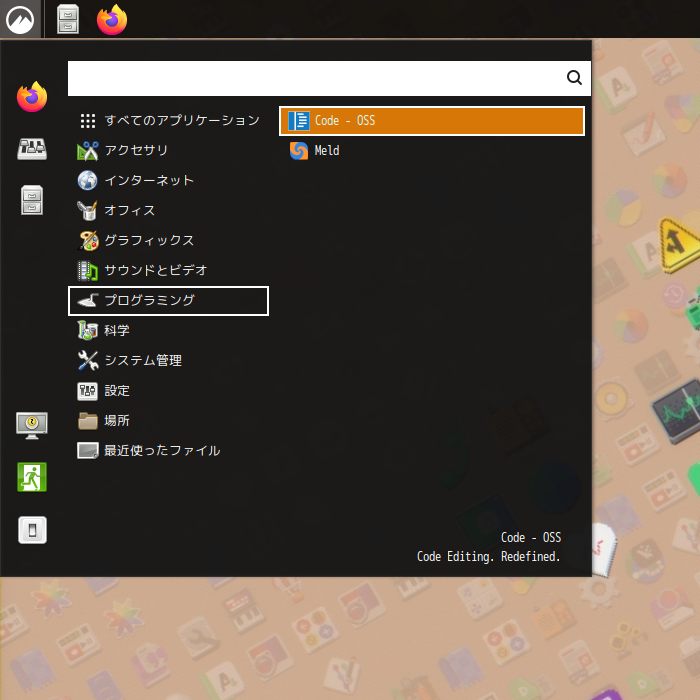Click the shutdown switch icon

click(32, 530)
